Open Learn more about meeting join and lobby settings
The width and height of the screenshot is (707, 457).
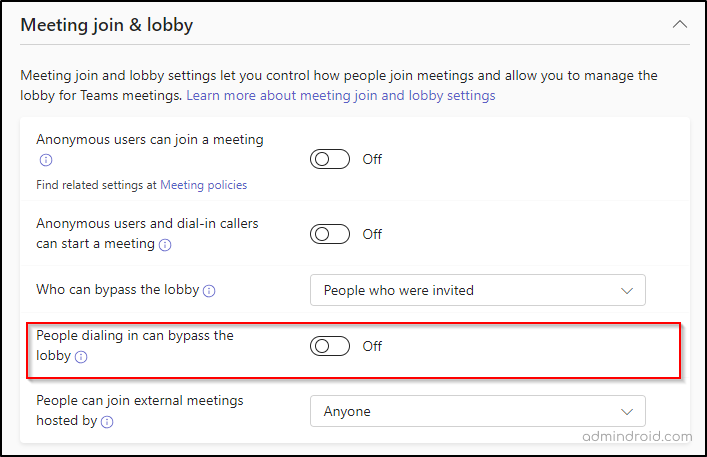point(340,96)
